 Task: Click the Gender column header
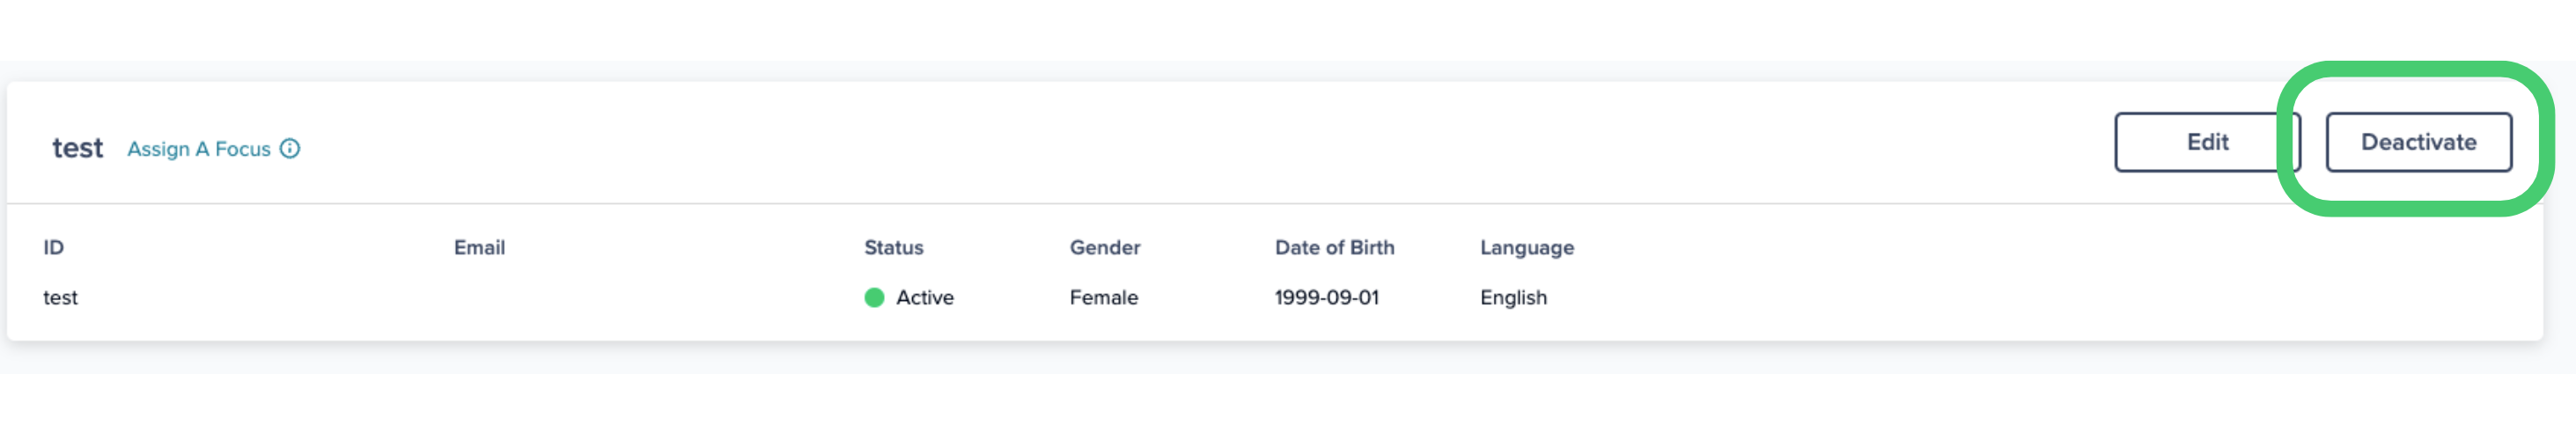point(1104,247)
